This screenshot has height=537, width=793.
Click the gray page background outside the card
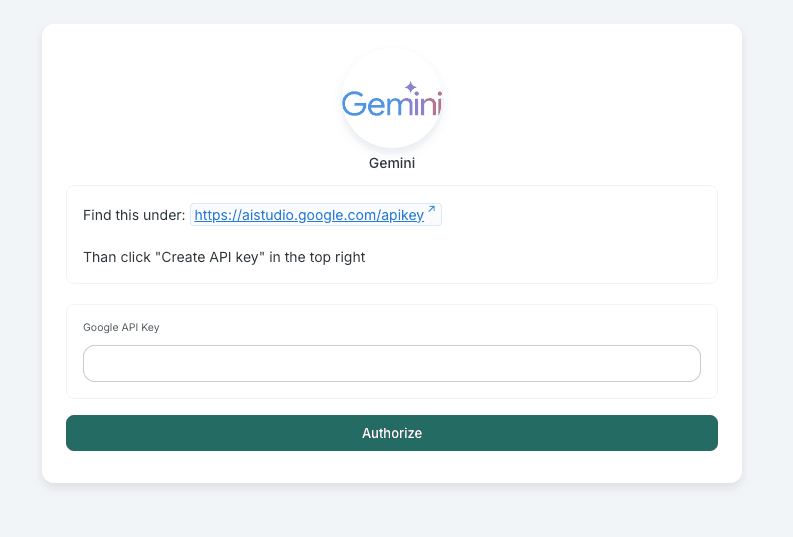768,300
